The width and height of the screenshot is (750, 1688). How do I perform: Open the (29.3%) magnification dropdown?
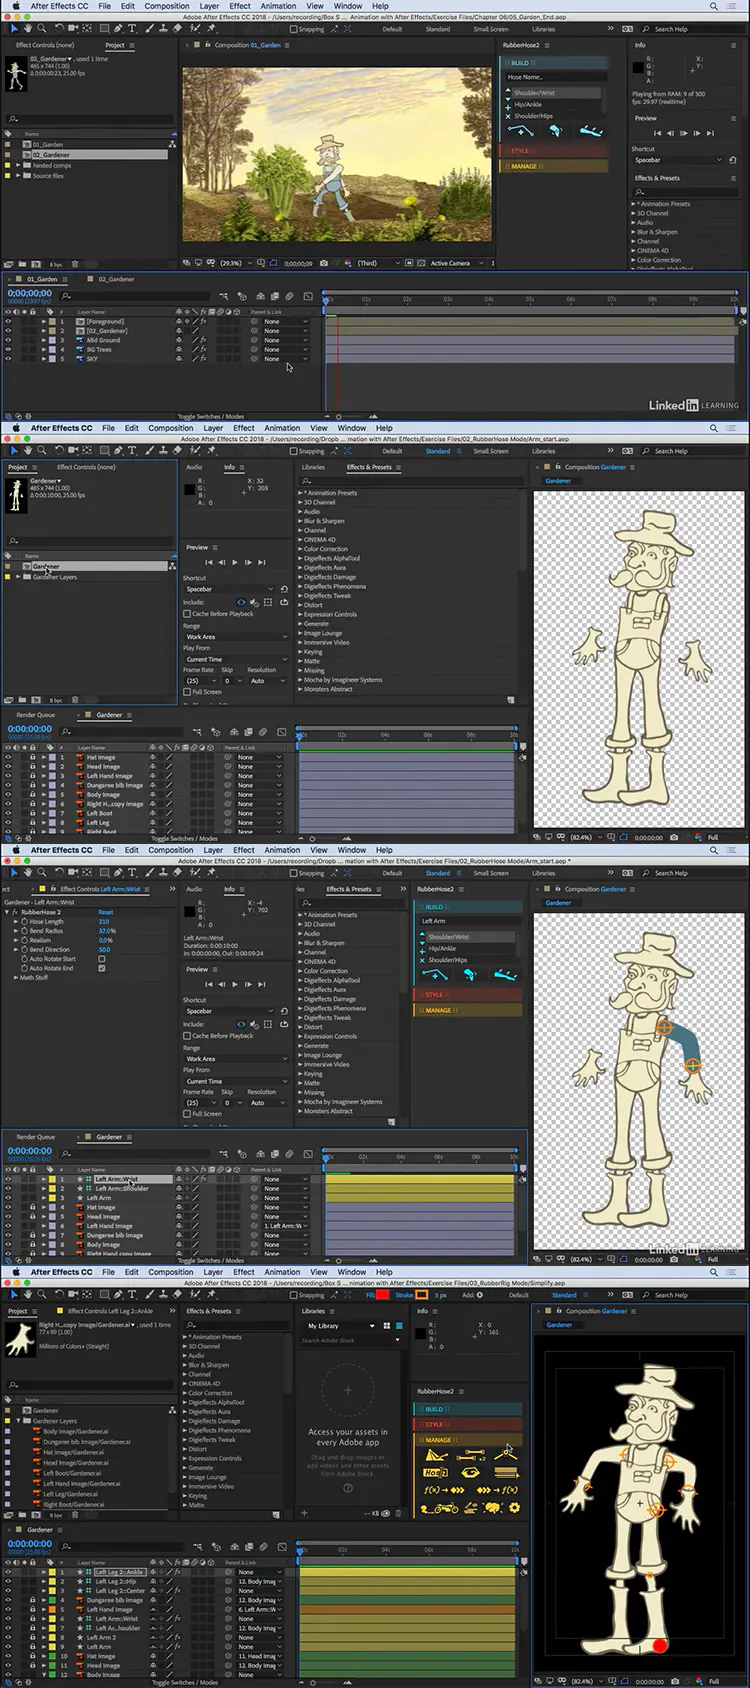pos(235,263)
